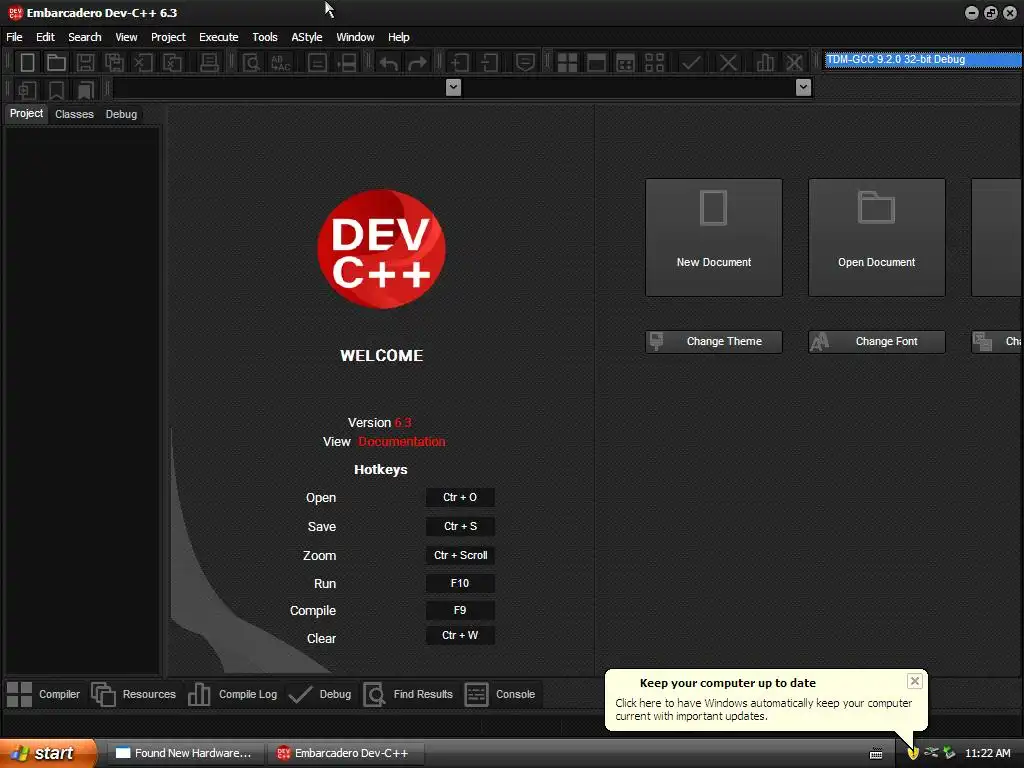This screenshot has height=768, width=1024.
Task: Click the Toggle Comment toolbar icon
Action: coord(525,63)
